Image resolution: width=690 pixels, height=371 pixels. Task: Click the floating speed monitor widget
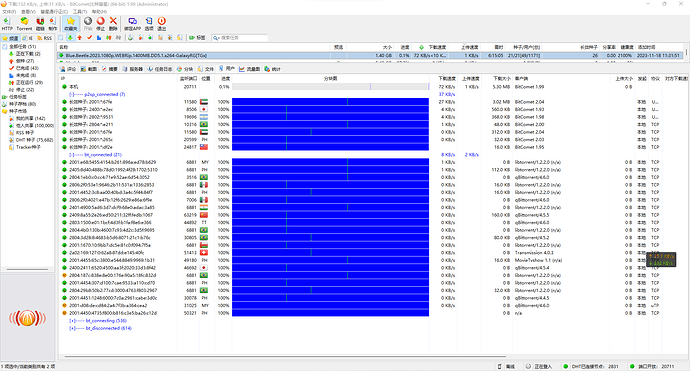661,259
